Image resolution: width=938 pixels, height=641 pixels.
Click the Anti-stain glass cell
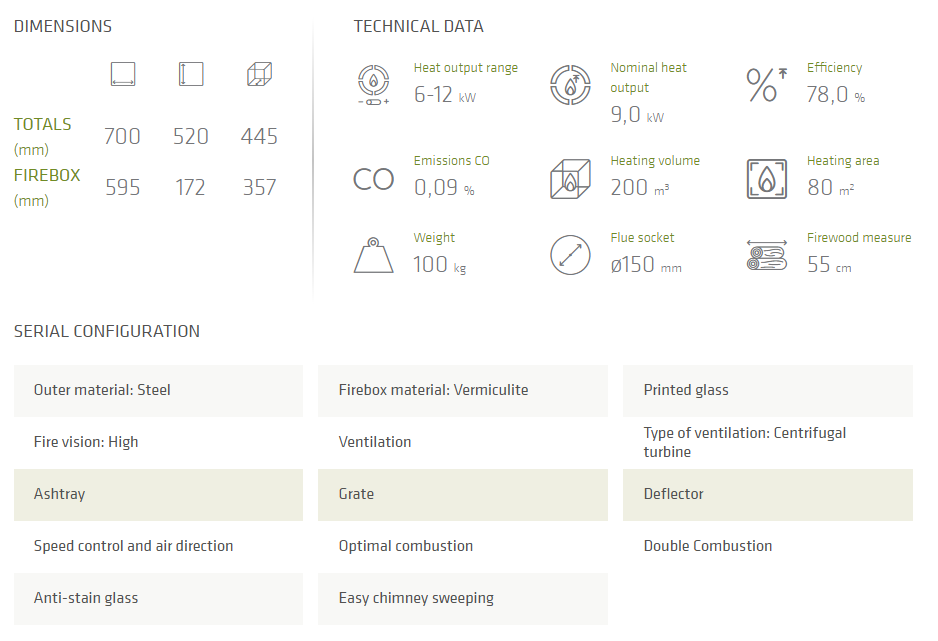(158, 598)
